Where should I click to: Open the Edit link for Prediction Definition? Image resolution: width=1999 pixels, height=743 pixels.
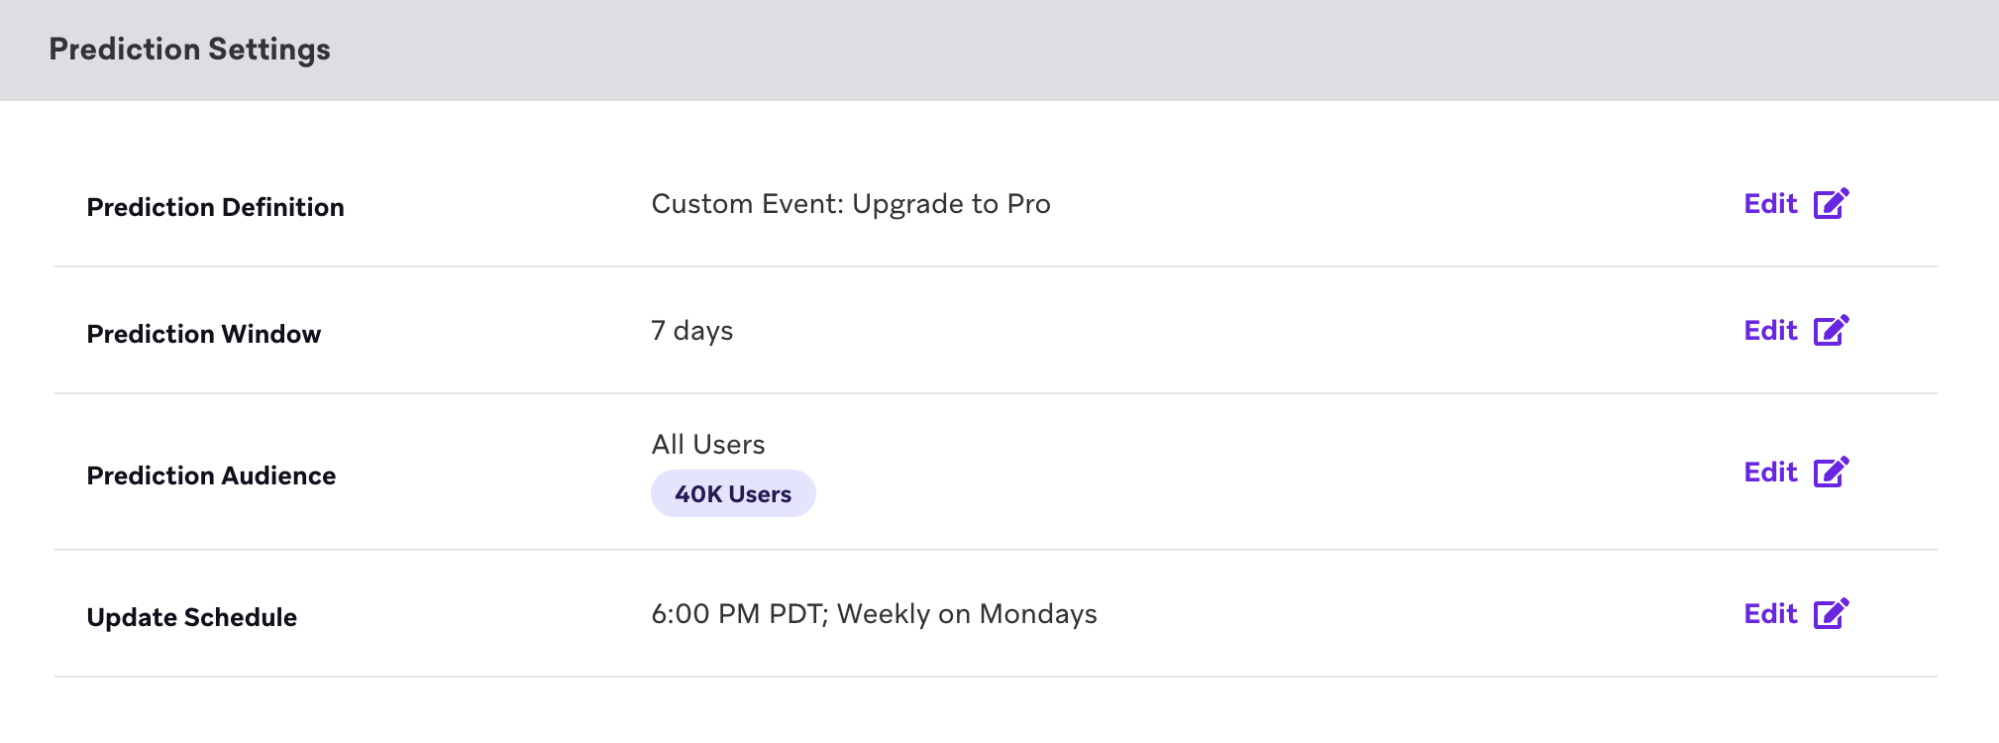[1770, 204]
